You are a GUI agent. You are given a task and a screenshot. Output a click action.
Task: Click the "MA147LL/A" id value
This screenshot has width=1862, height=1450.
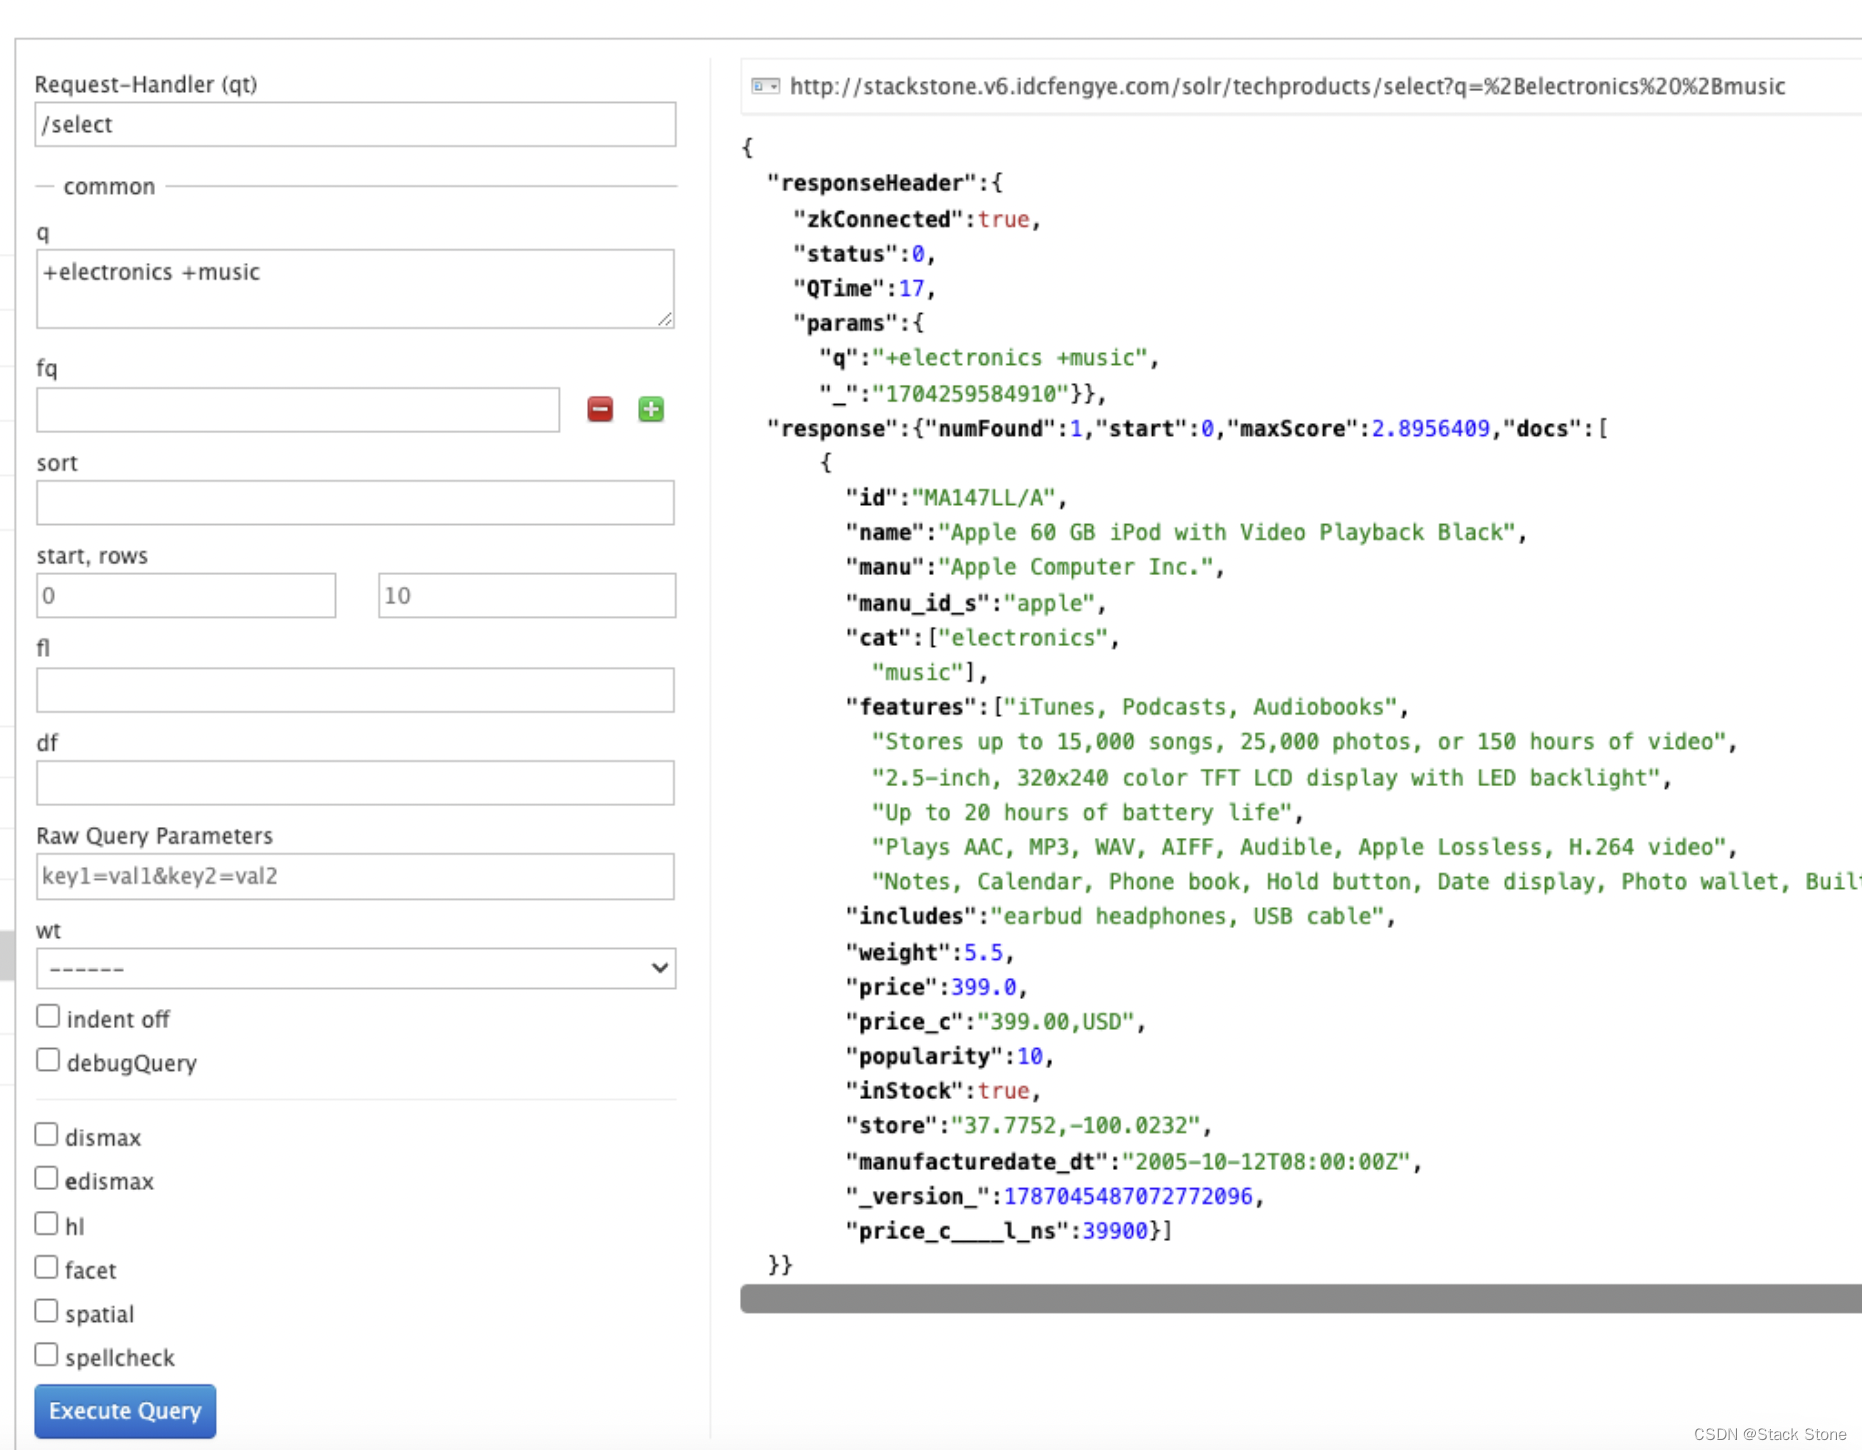pos(984,498)
